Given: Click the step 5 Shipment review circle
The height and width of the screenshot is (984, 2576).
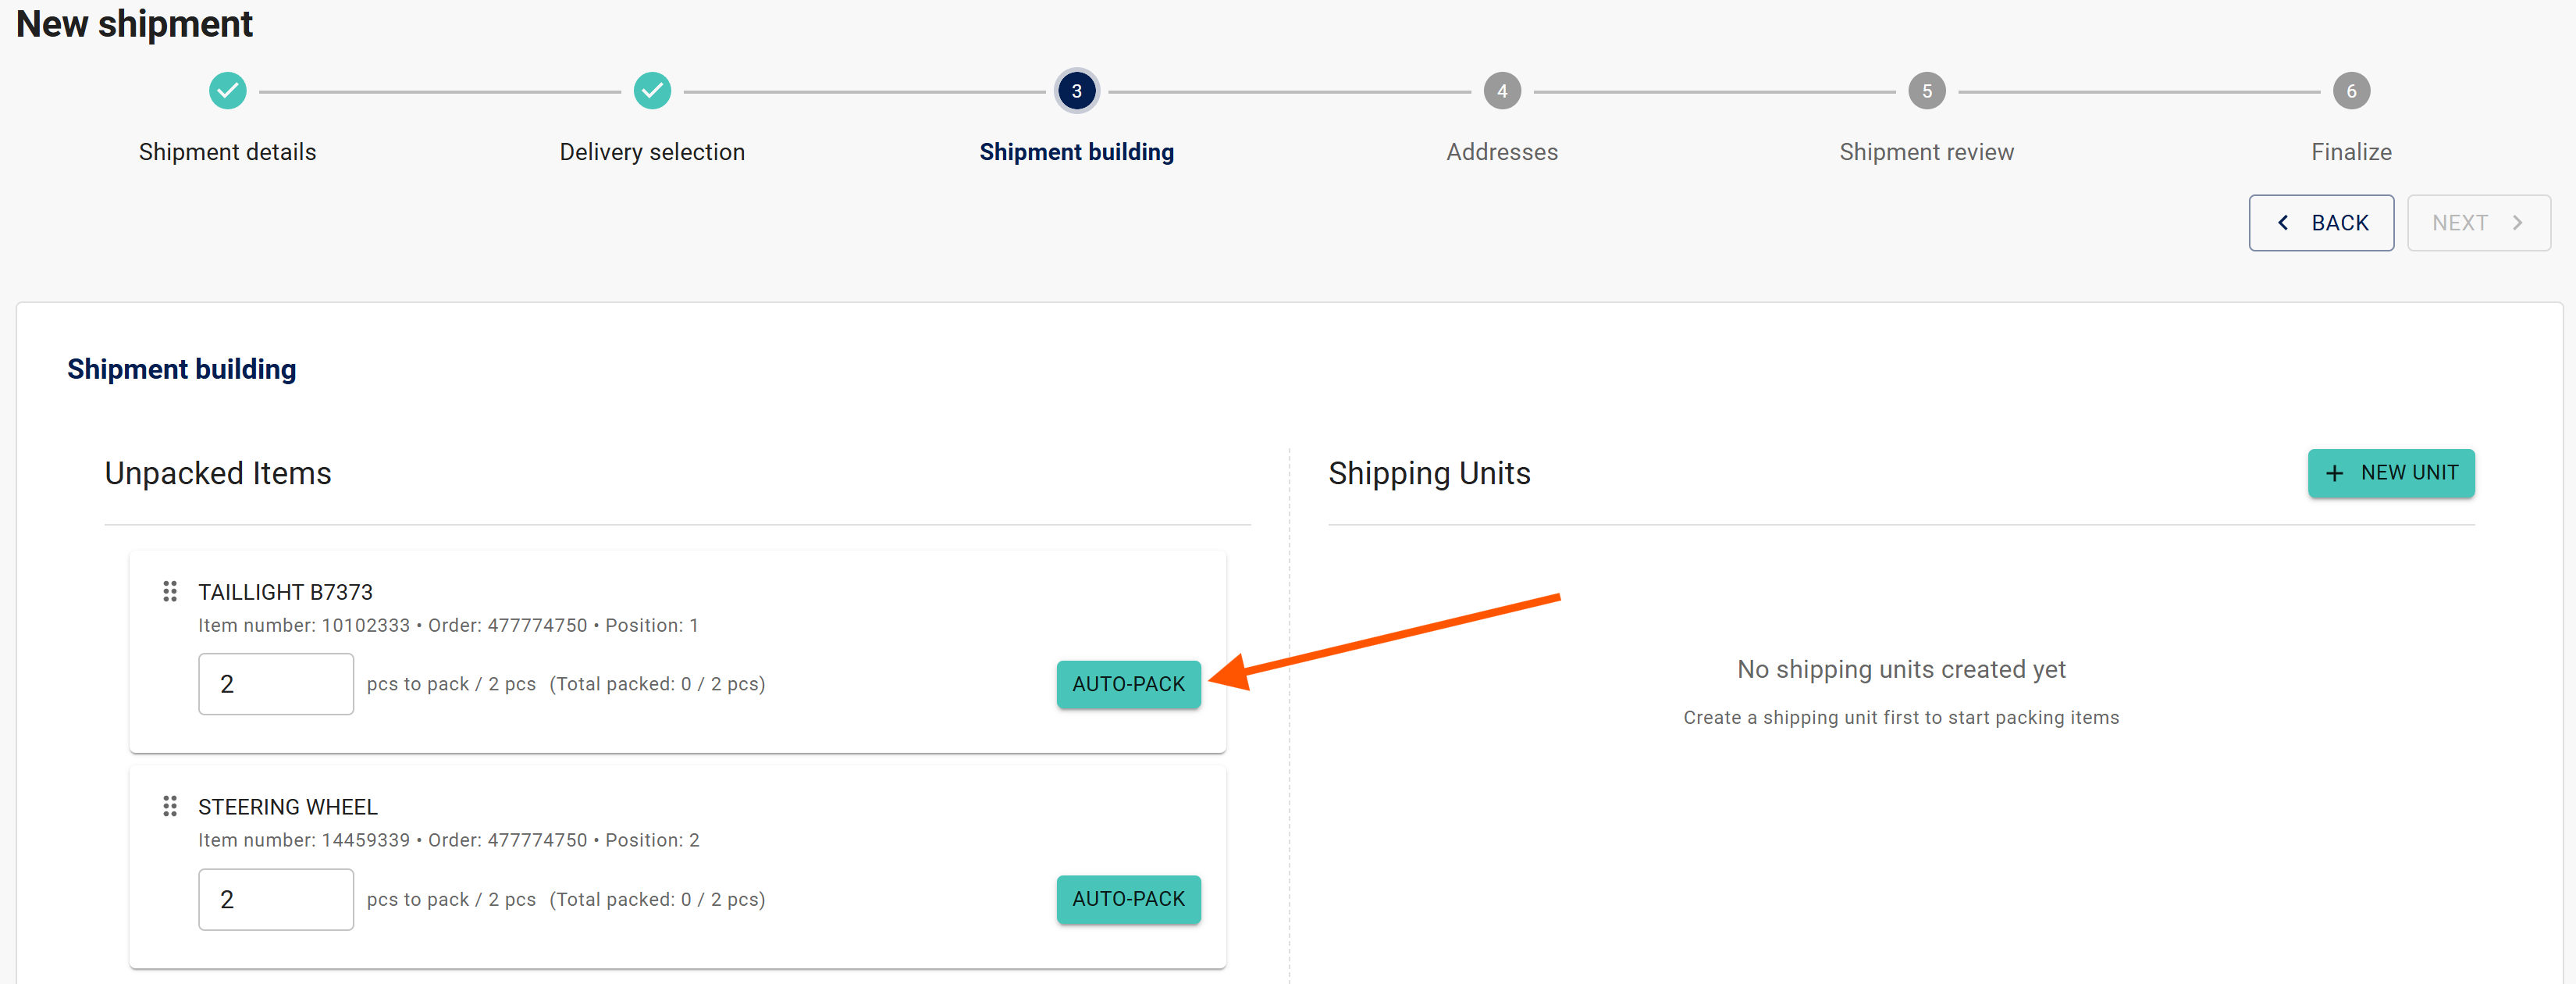Looking at the screenshot, I should click(1926, 91).
